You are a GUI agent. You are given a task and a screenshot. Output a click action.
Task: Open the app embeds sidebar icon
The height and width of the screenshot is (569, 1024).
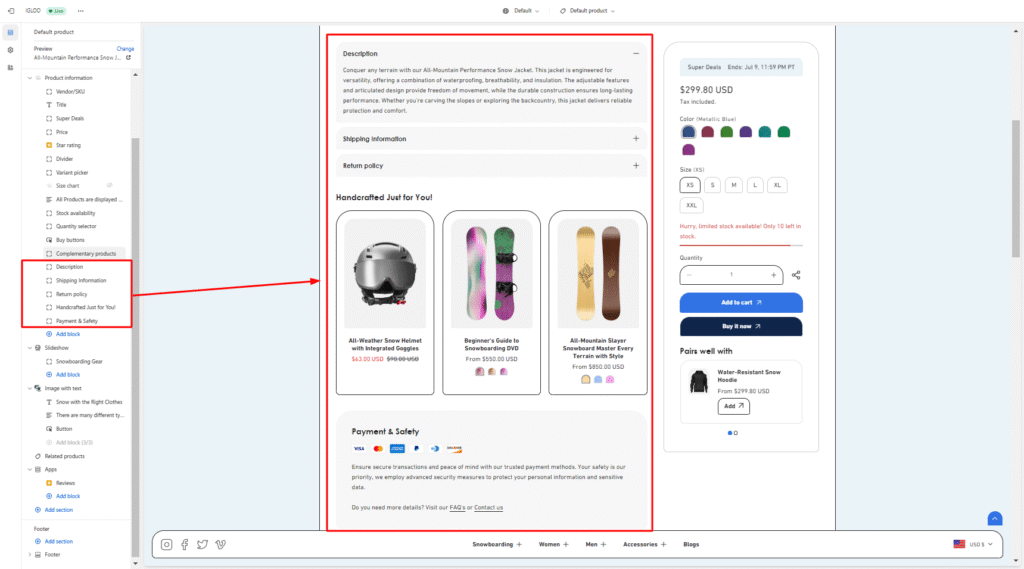tap(10, 66)
